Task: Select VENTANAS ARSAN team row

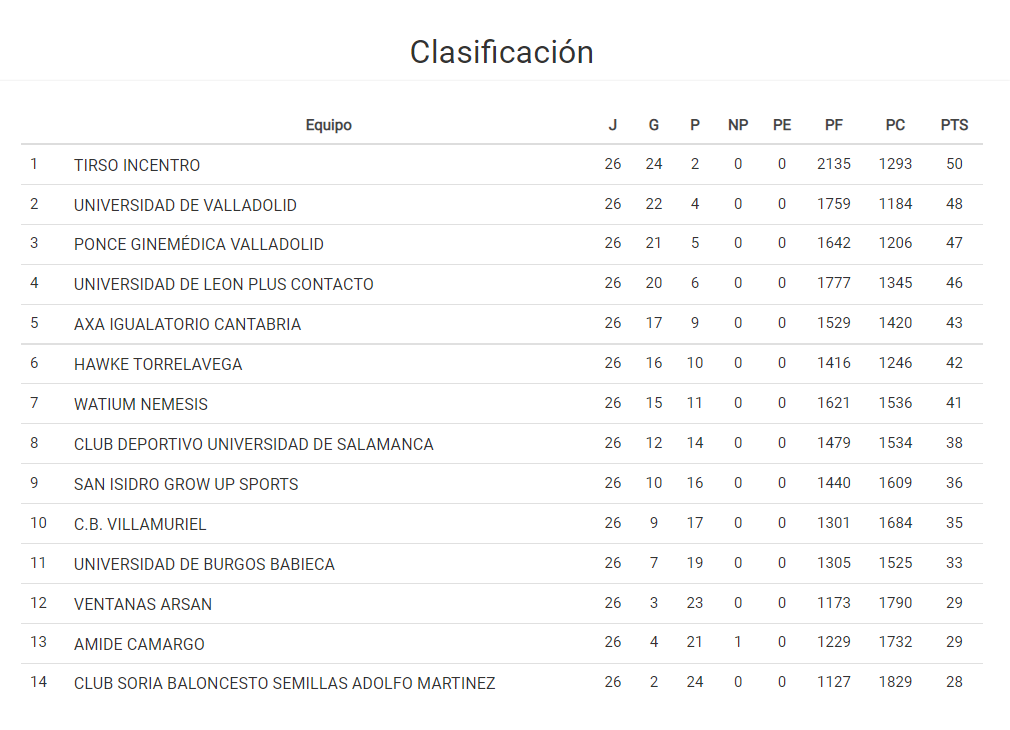Action: [143, 604]
